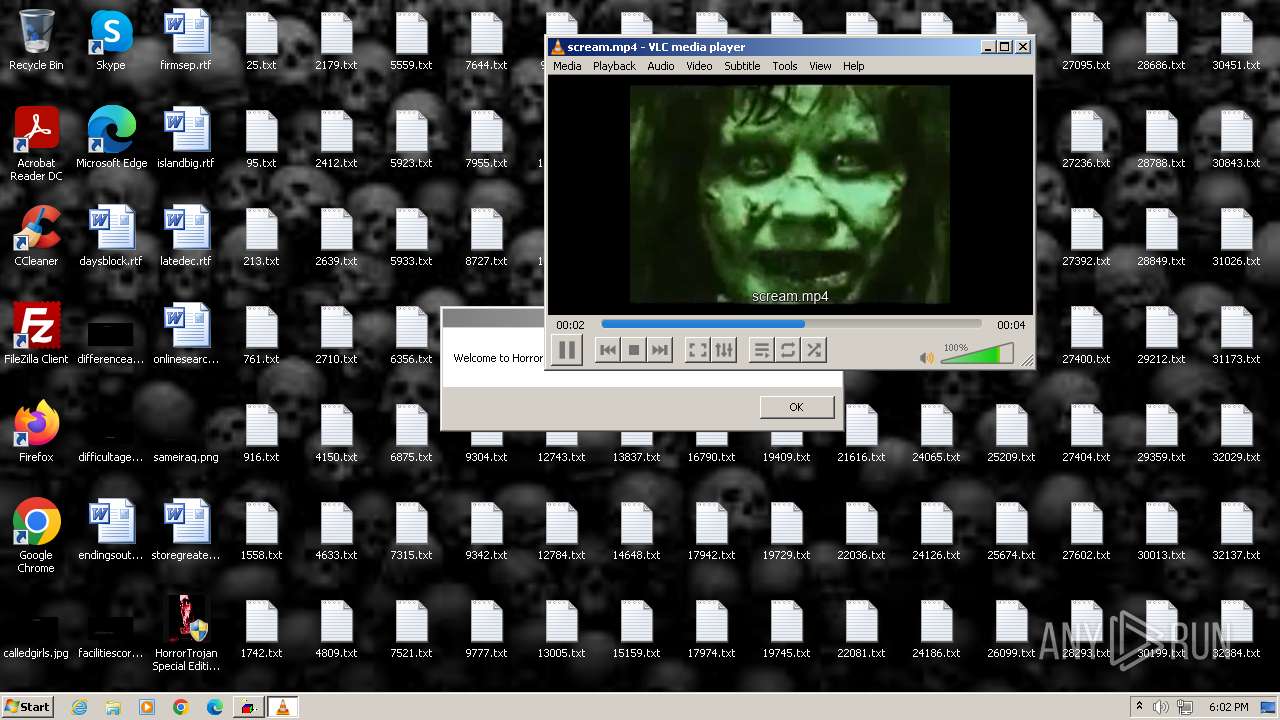Adjust the VLC volume slider
The width and height of the screenshot is (1280, 720).
click(x=977, y=354)
